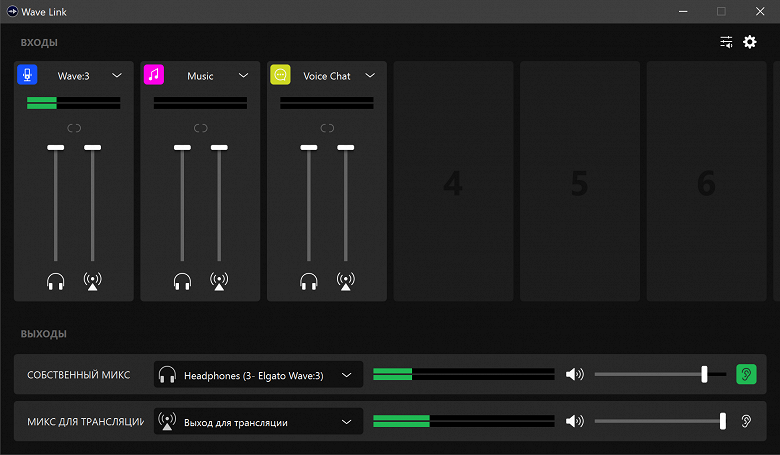Click the monitor mix output level meter
Screen dimensions: 780x455
tap(464, 374)
